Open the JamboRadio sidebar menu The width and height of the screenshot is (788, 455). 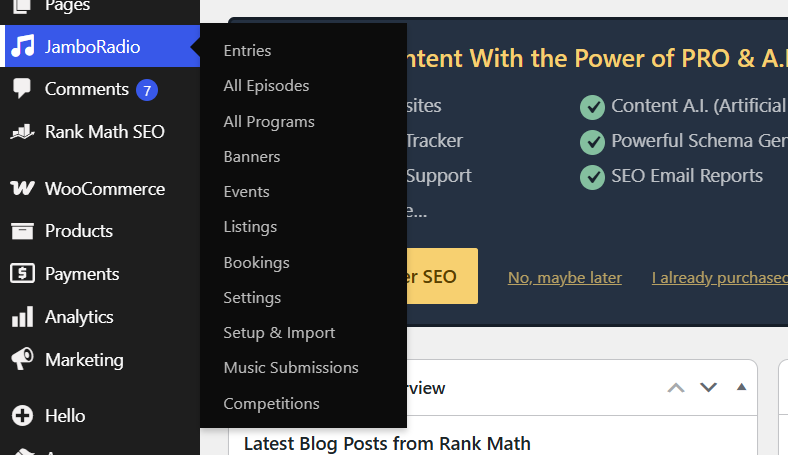click(102, 46)
